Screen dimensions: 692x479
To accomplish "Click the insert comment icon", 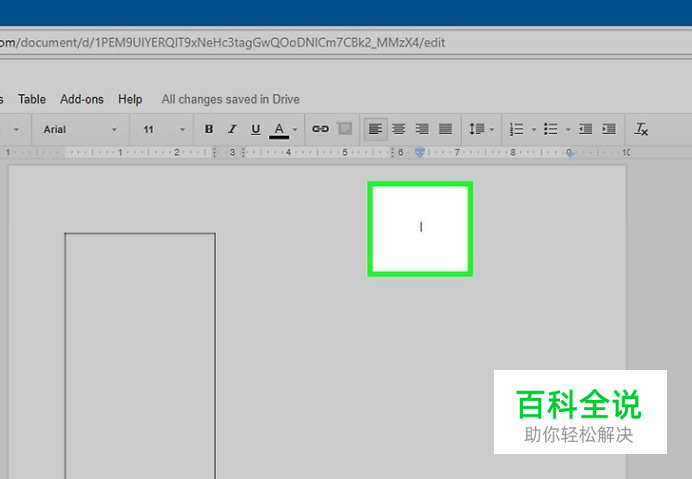I will (344, 129).
